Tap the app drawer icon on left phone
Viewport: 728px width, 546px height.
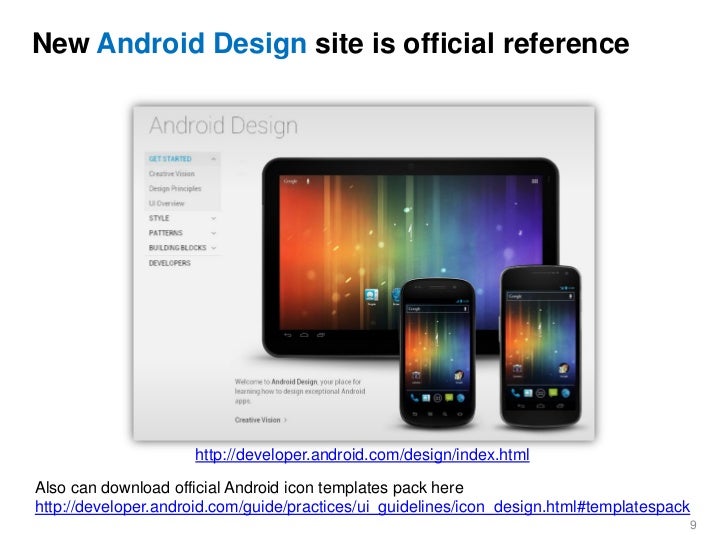pos(437,398)
